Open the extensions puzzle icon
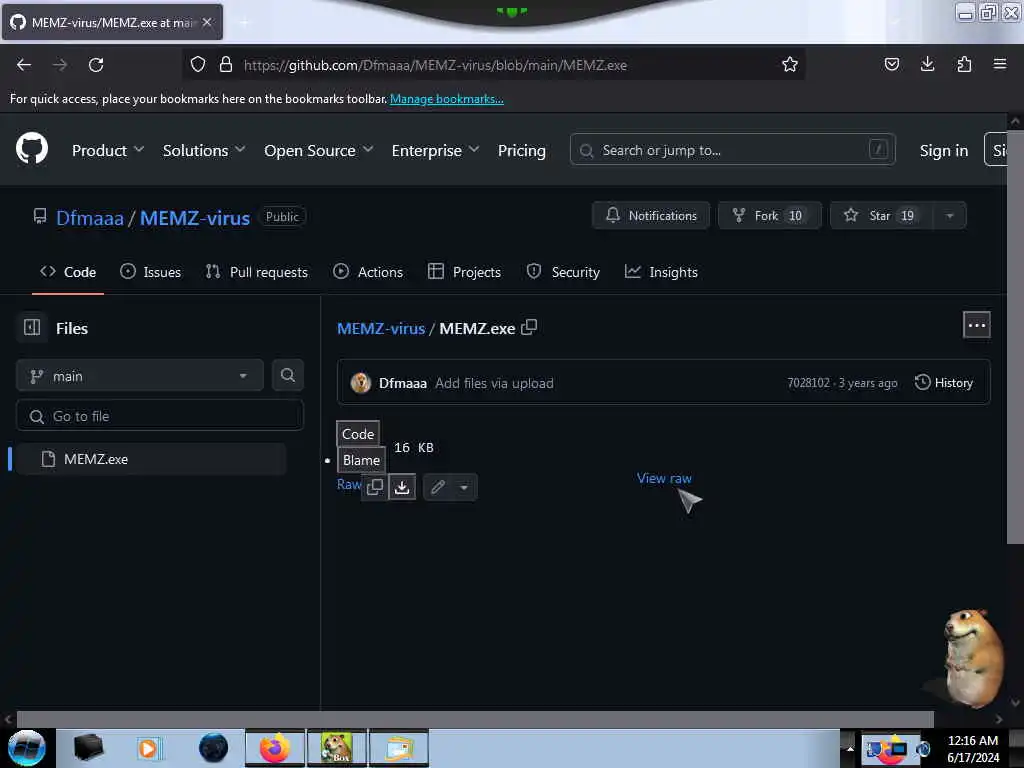1024x768 pixels. (x=964, y=64)
